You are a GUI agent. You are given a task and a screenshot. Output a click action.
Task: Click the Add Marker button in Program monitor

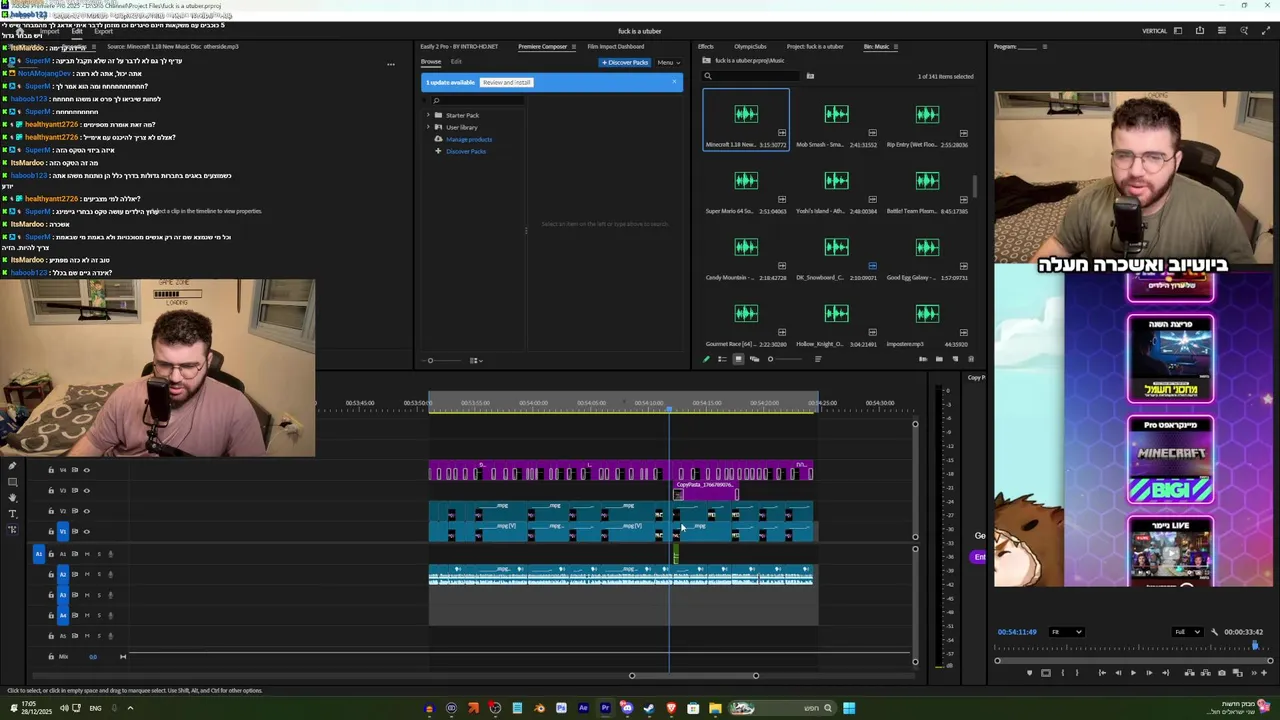1030,673
